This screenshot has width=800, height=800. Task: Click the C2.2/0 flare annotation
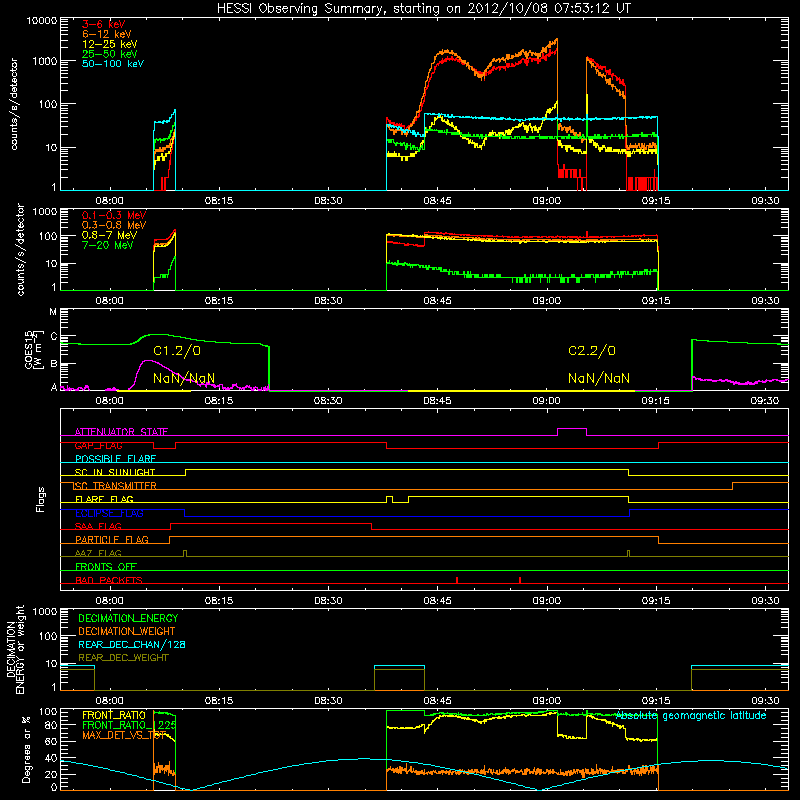tap(592, 351)
